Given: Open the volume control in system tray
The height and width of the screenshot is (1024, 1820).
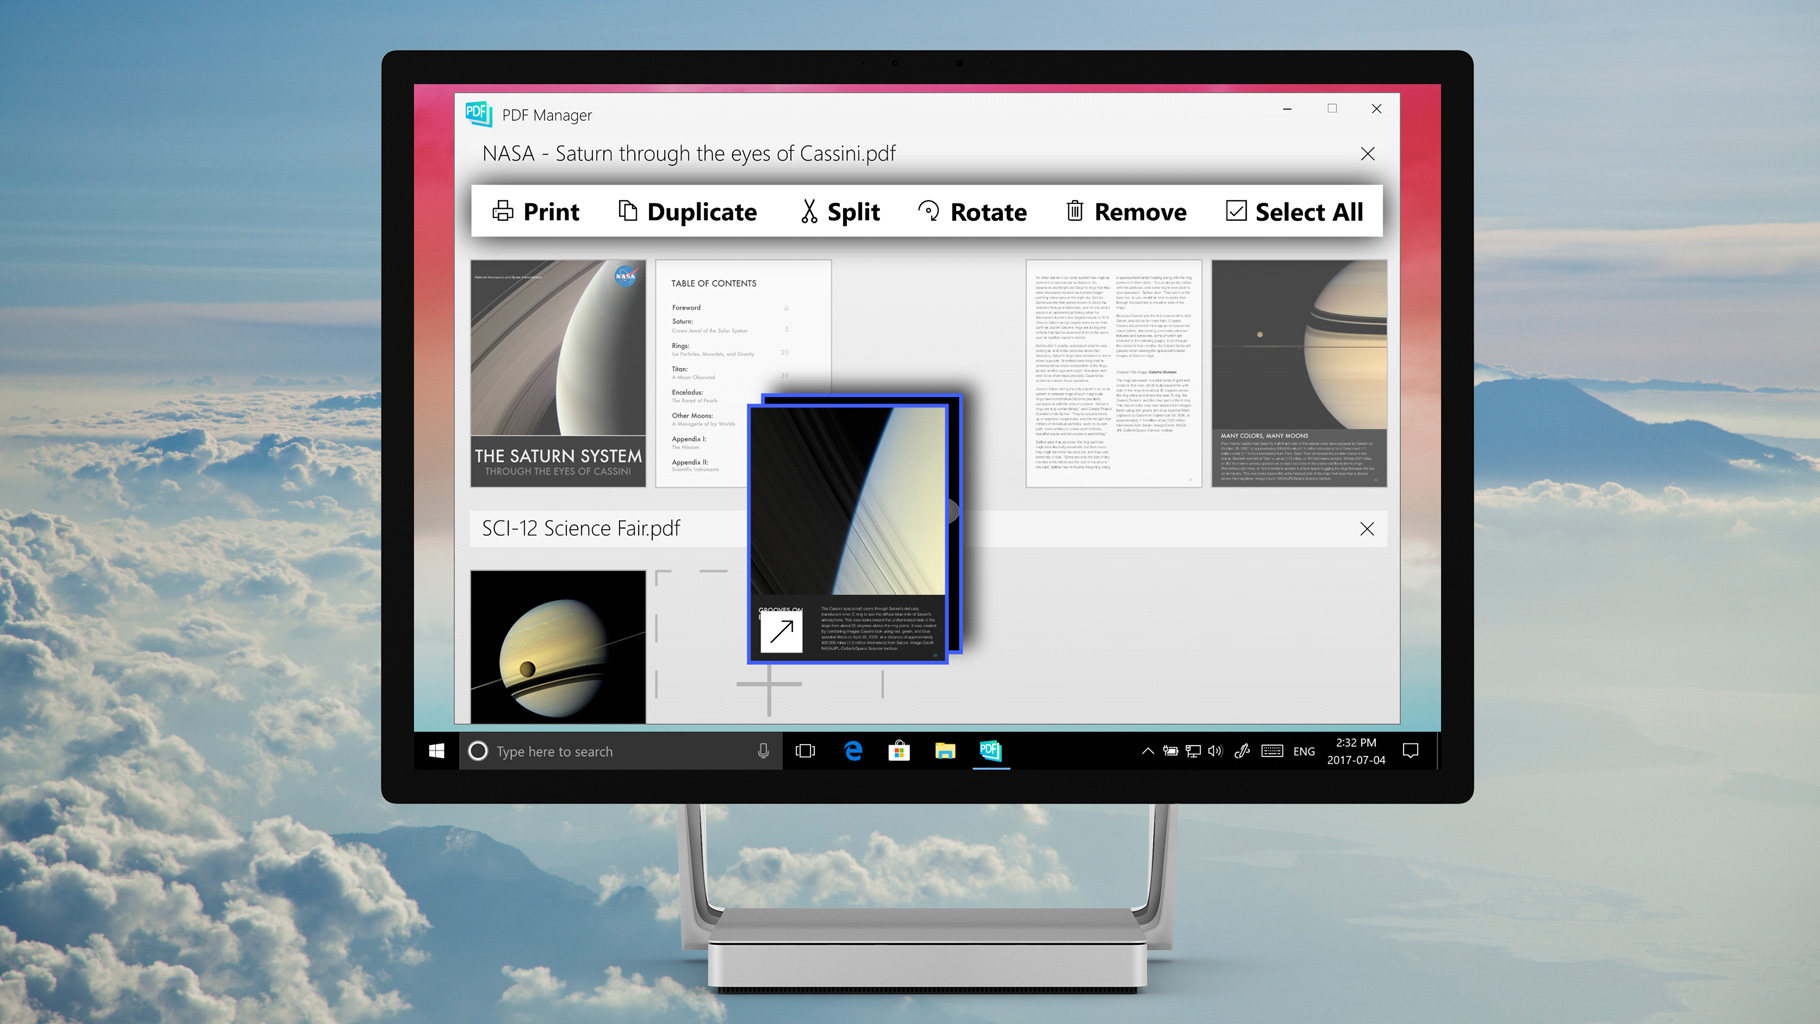Looking at the screenshot, I should click(x=1216, y=751).
